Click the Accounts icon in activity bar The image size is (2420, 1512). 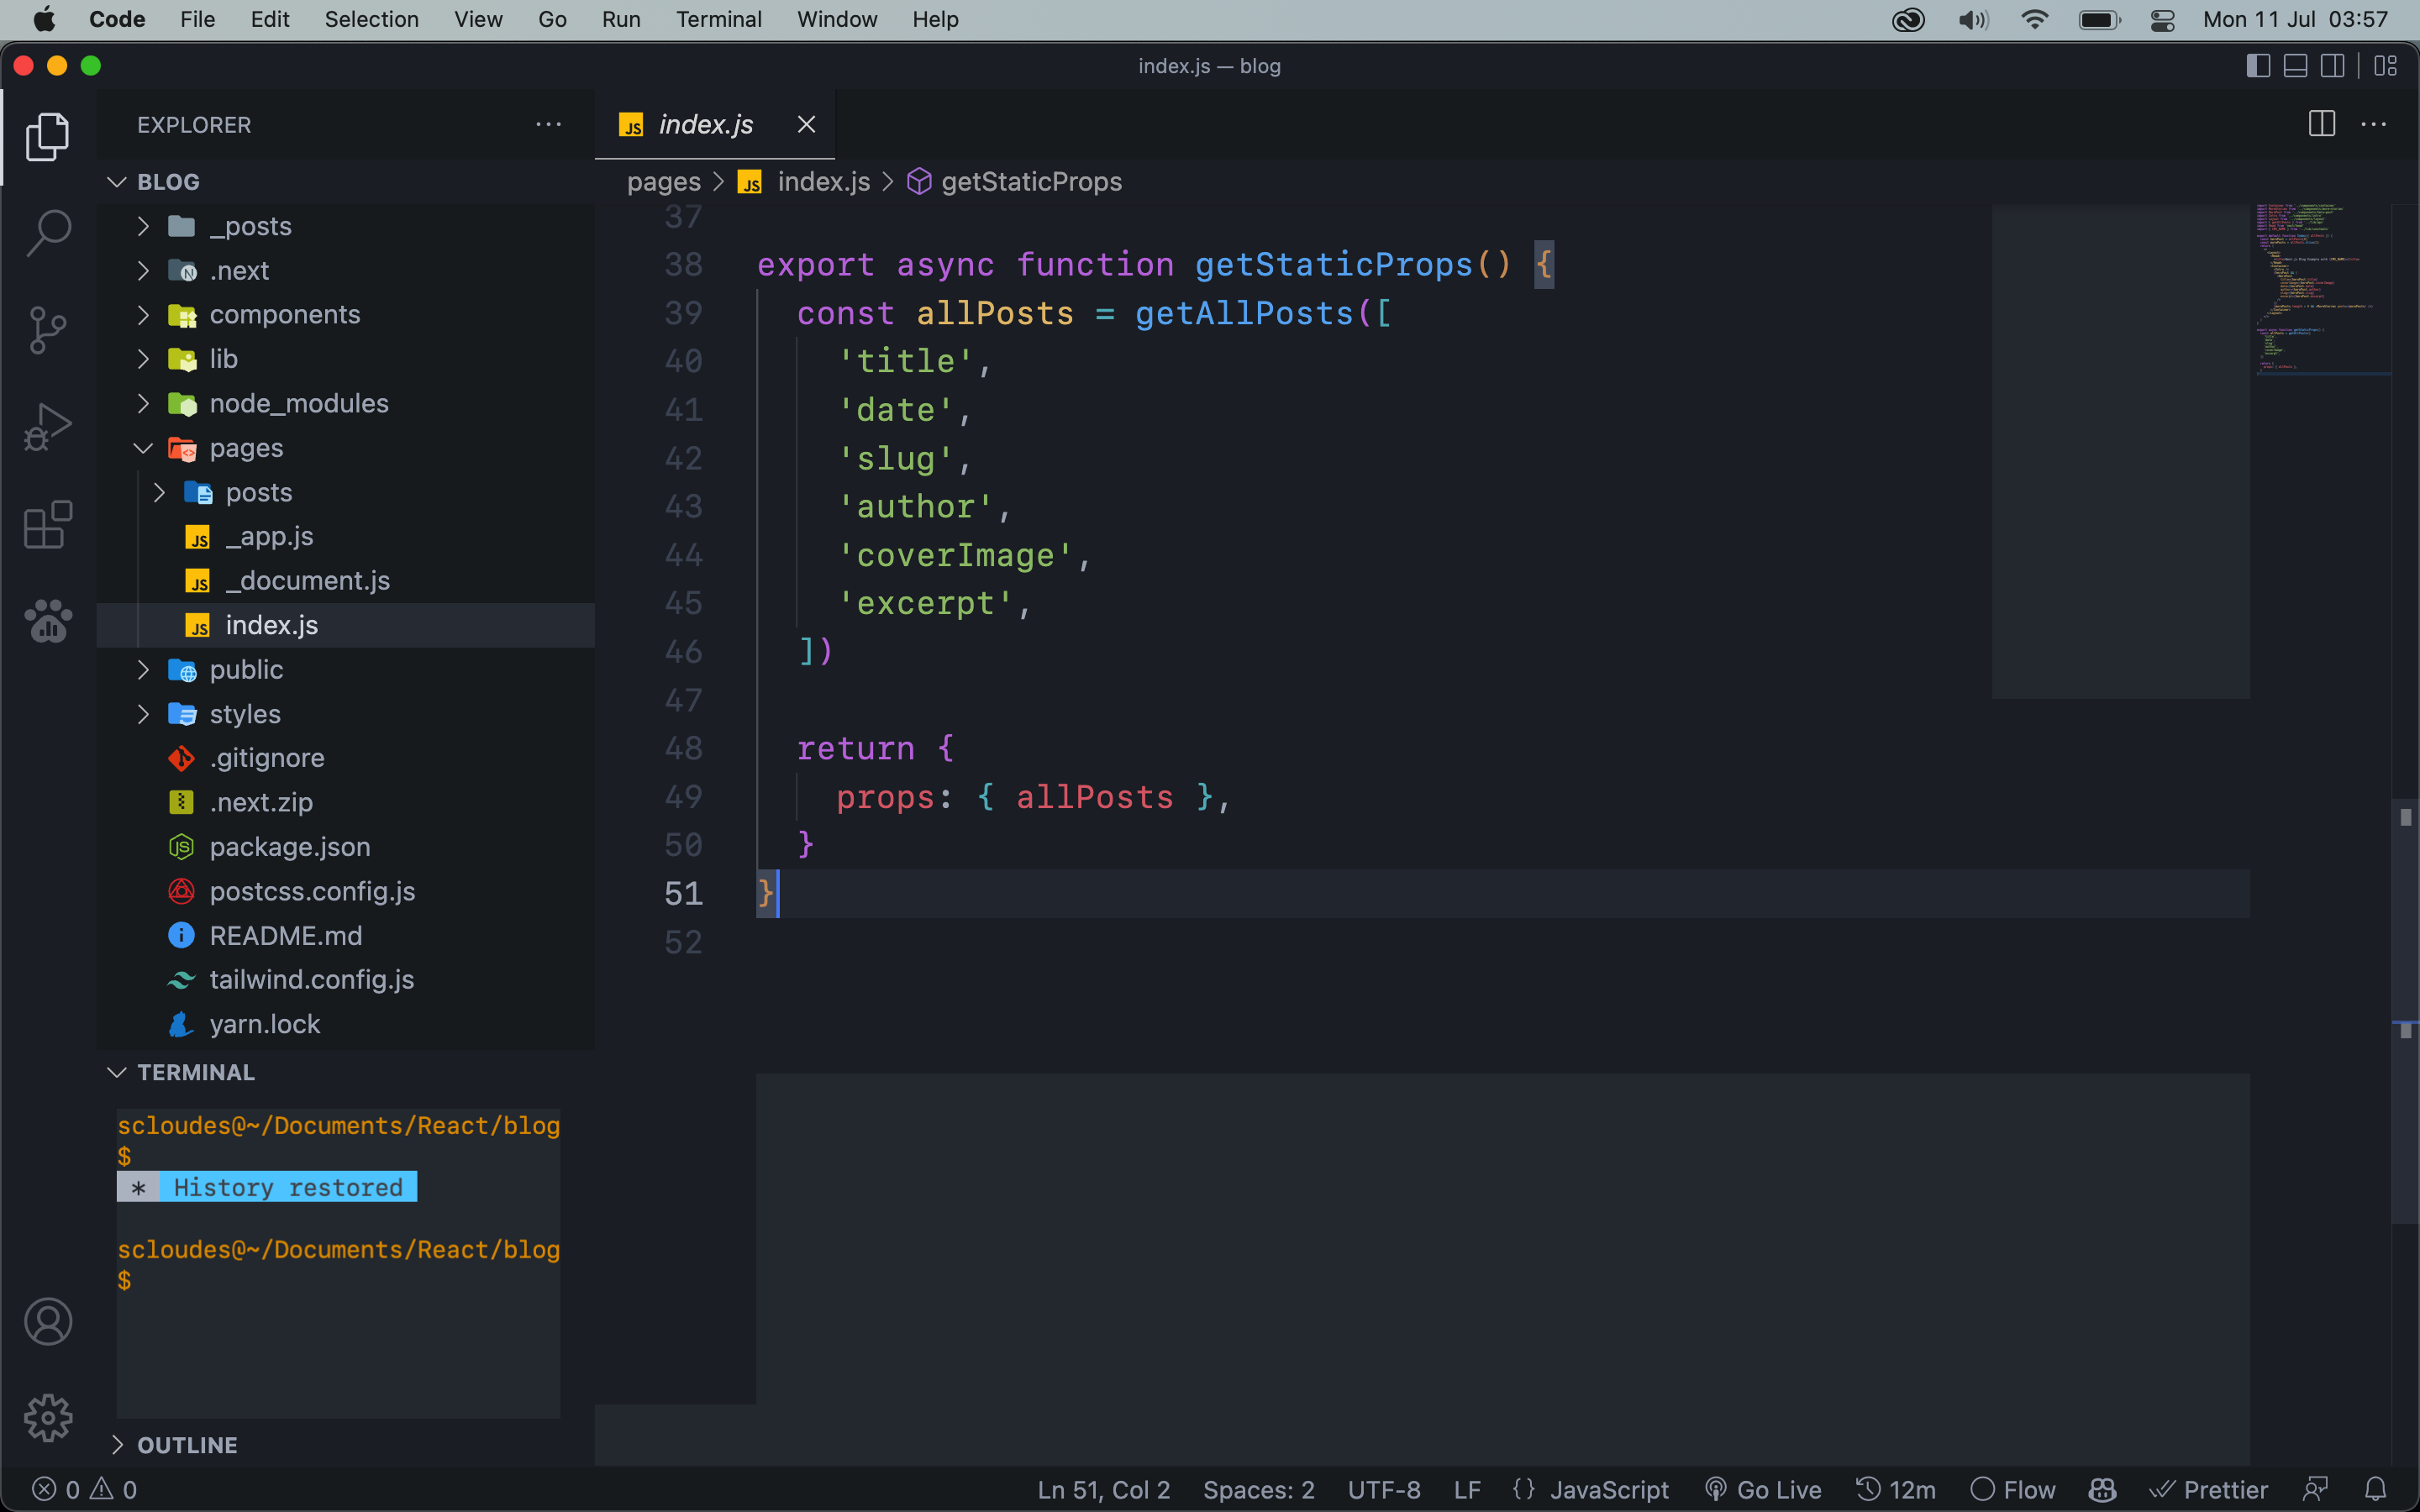point(47,1321)
